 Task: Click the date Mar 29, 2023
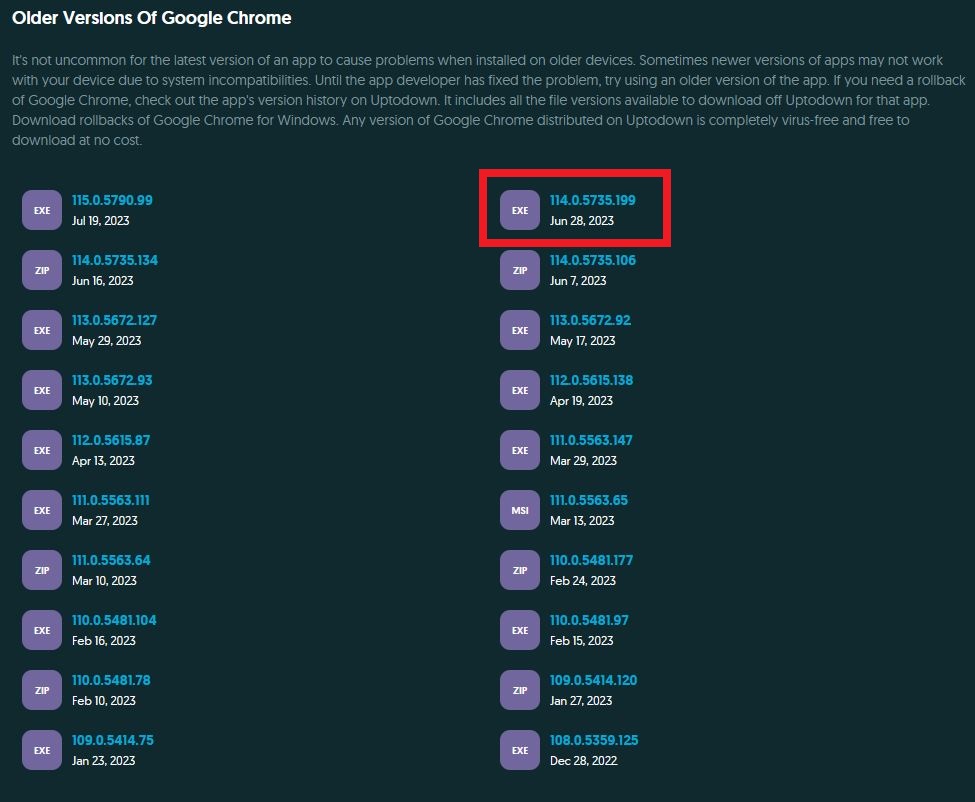point(583,461)
